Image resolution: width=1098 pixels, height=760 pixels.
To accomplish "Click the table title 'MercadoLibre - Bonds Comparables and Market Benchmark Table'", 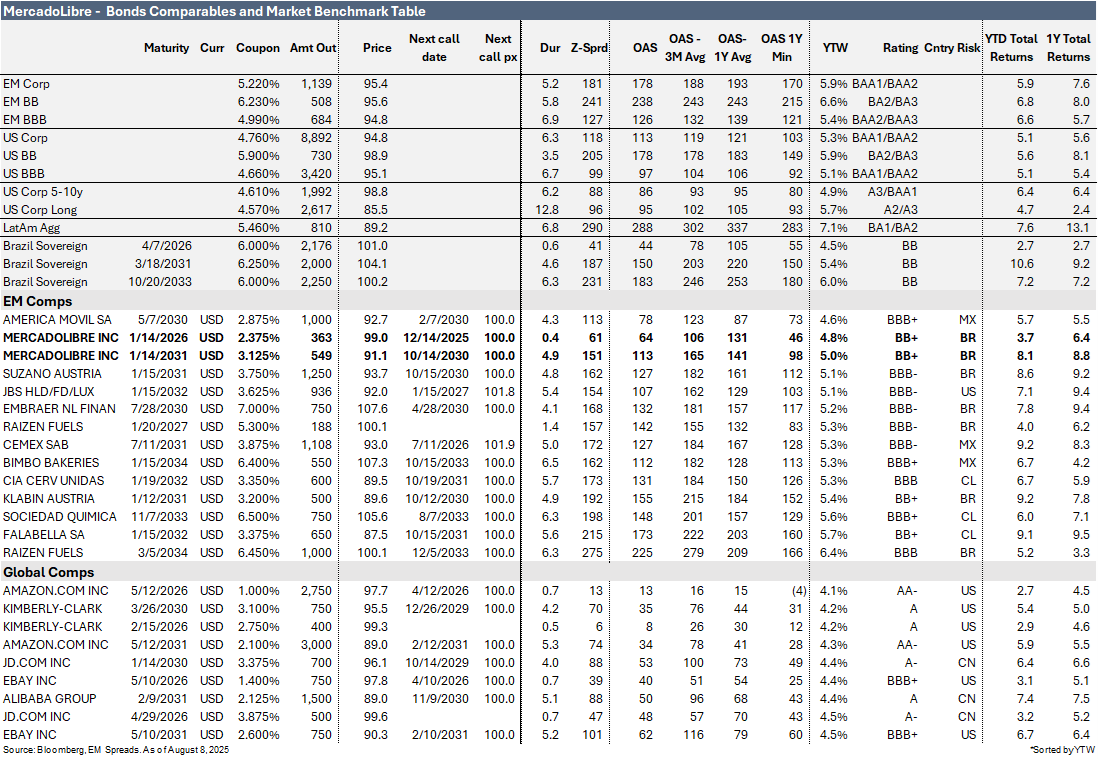I will (214, 11).
